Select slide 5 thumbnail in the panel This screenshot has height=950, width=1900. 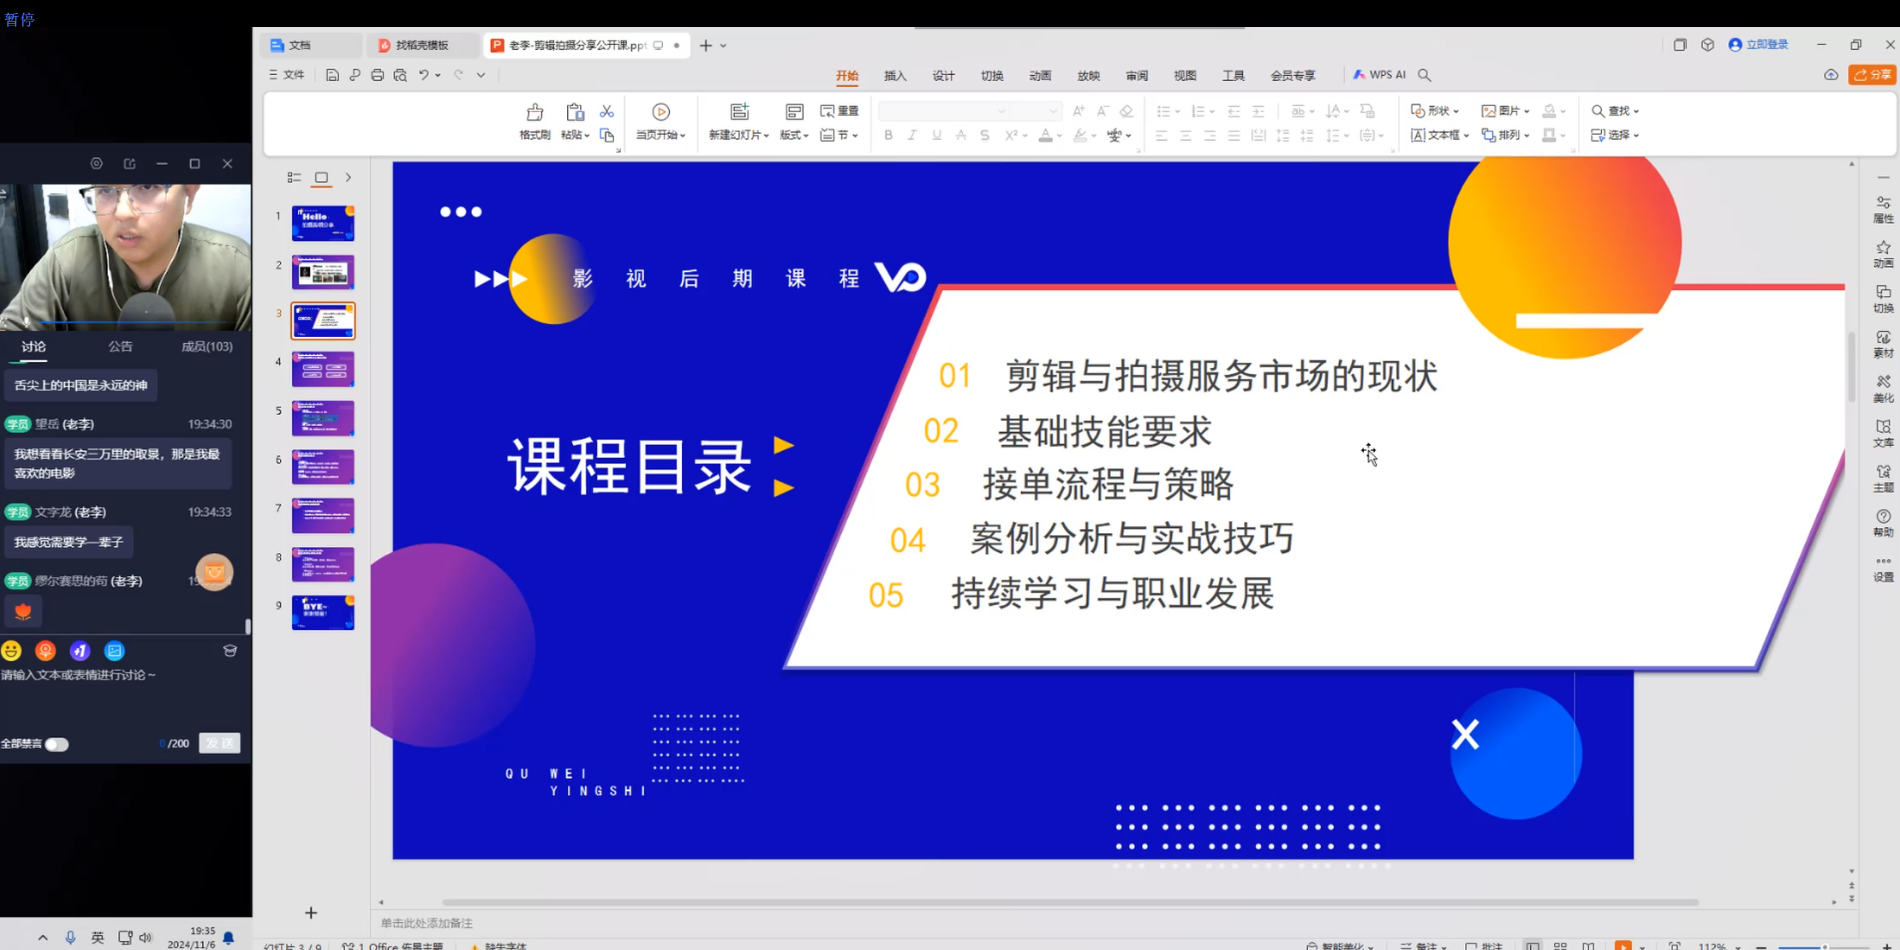pos(323,418)
